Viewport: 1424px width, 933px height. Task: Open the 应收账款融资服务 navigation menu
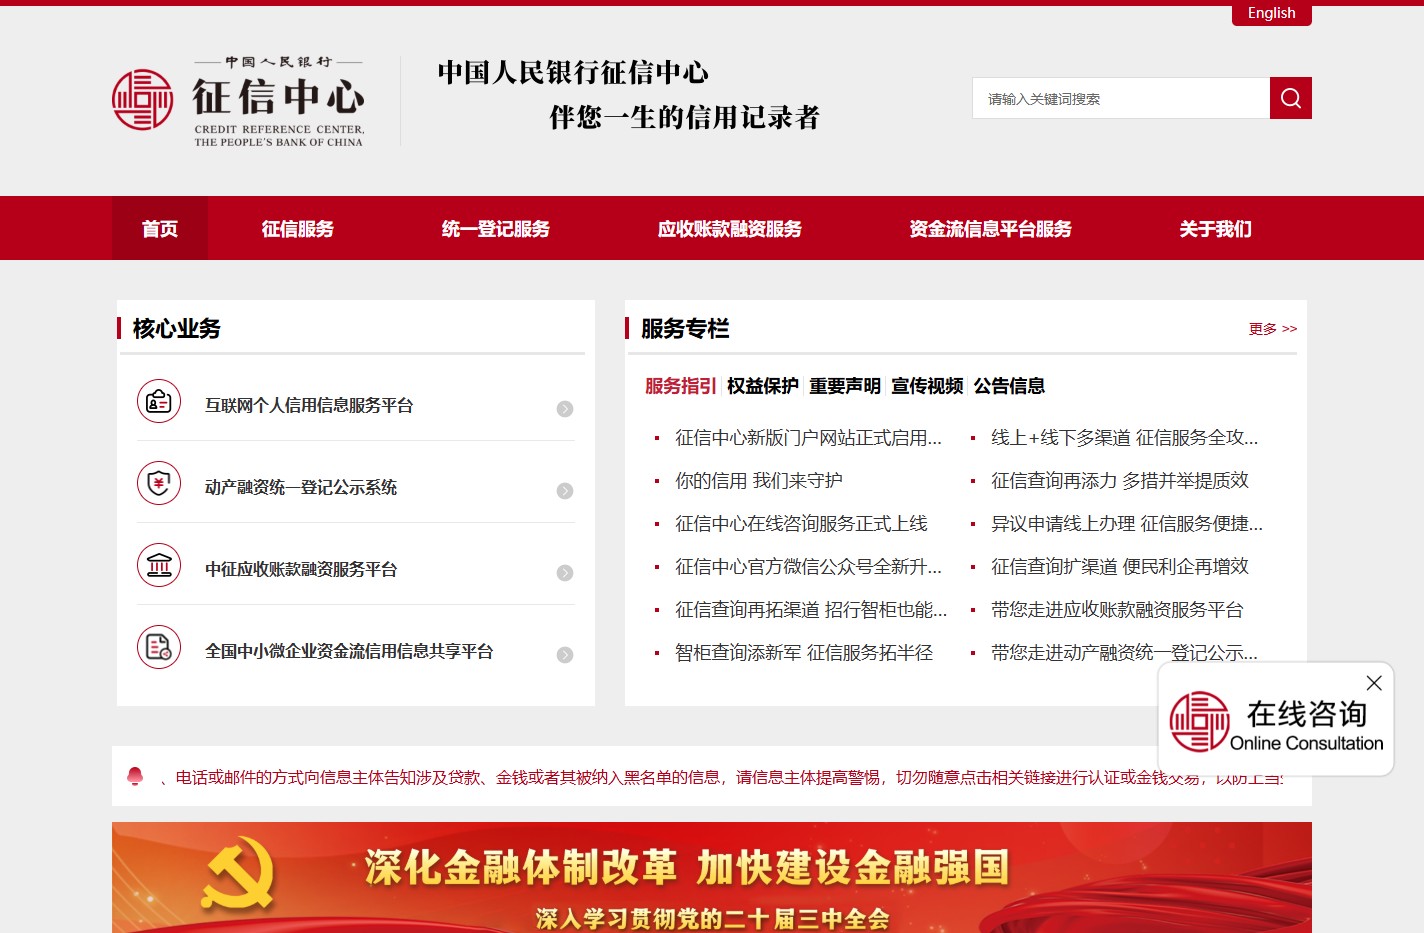coord(730,228)
